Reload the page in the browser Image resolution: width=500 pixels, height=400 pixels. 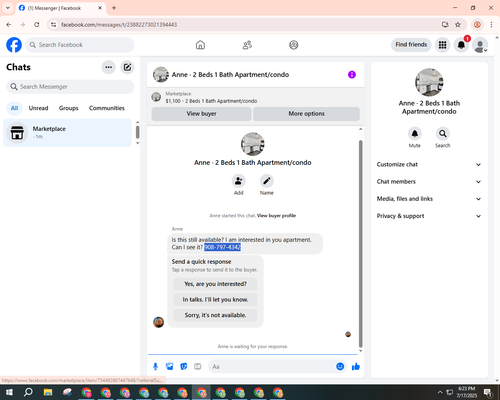coord(37,25)
